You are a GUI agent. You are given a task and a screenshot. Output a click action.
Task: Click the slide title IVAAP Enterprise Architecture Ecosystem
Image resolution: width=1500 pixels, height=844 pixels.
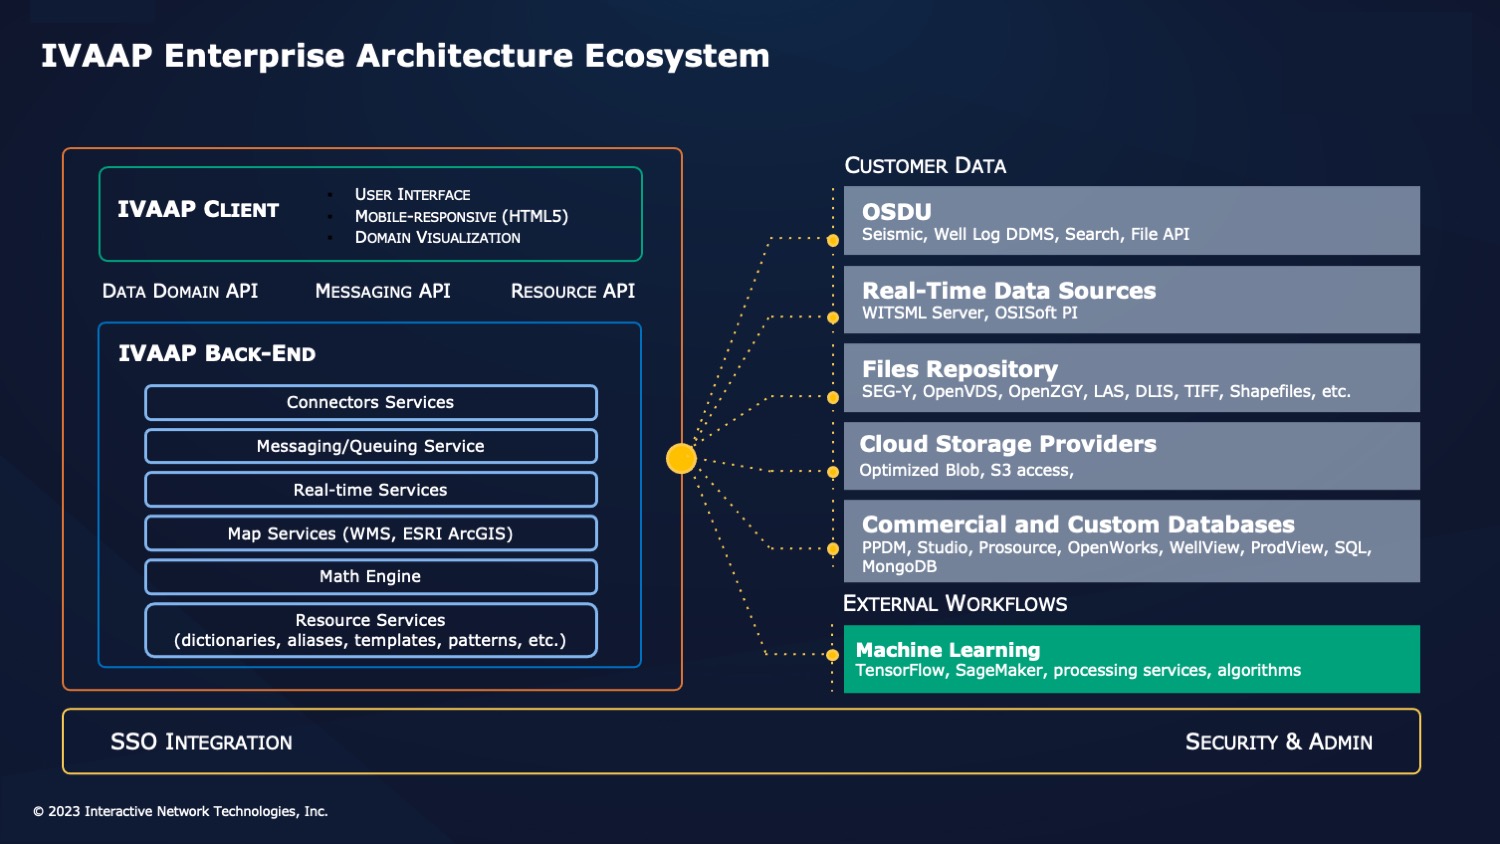tap(405, 56)
